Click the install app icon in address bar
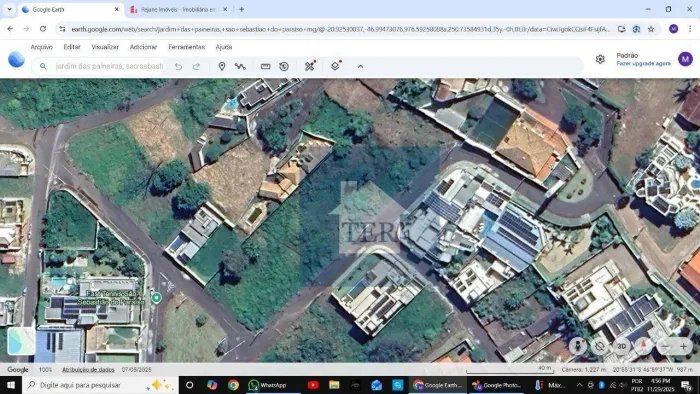Image resolution: width=700 pixels, height=394 pixels. pyautogui.click(x=621, y=29)
